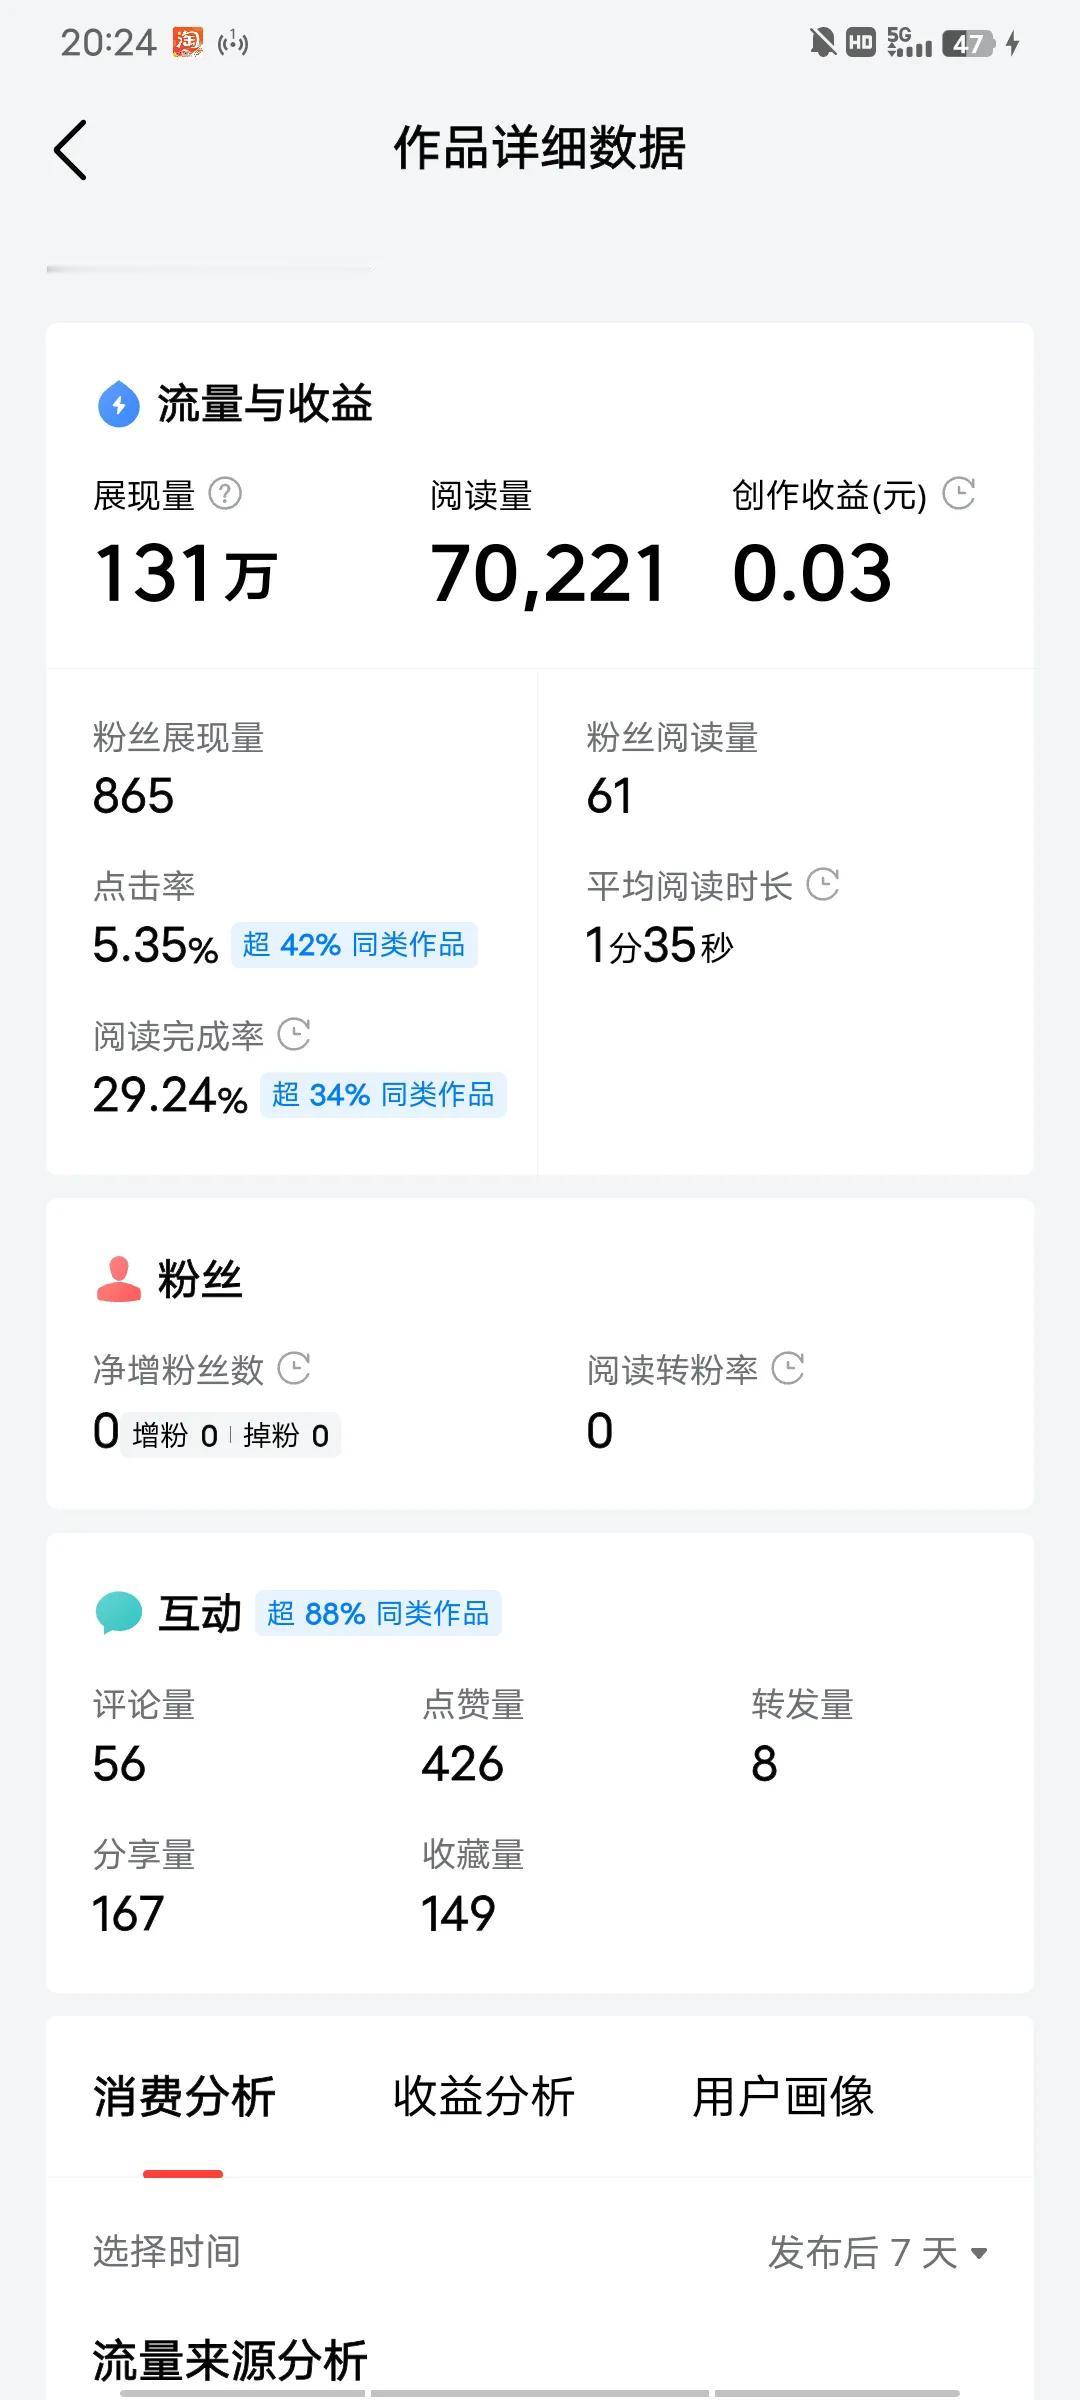1080x2400 pixels.
Task: Tap the 超 42% 同类作品 badge
Action: pos(354,945)
